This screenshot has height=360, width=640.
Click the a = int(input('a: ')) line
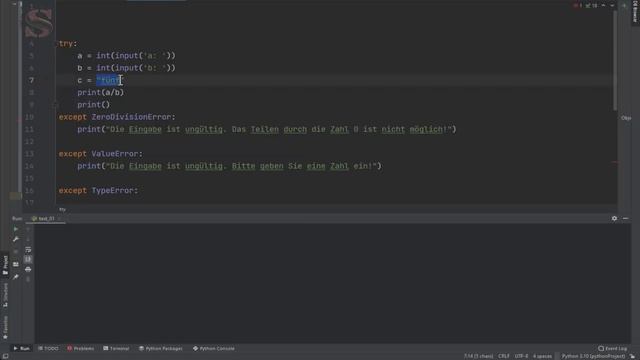tap(126, 56)
